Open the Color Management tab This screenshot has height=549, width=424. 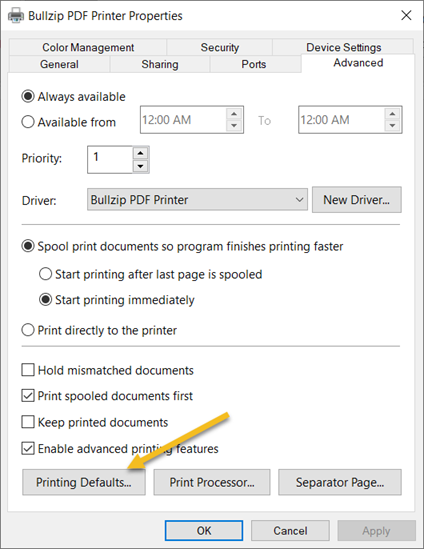point(88,47)
